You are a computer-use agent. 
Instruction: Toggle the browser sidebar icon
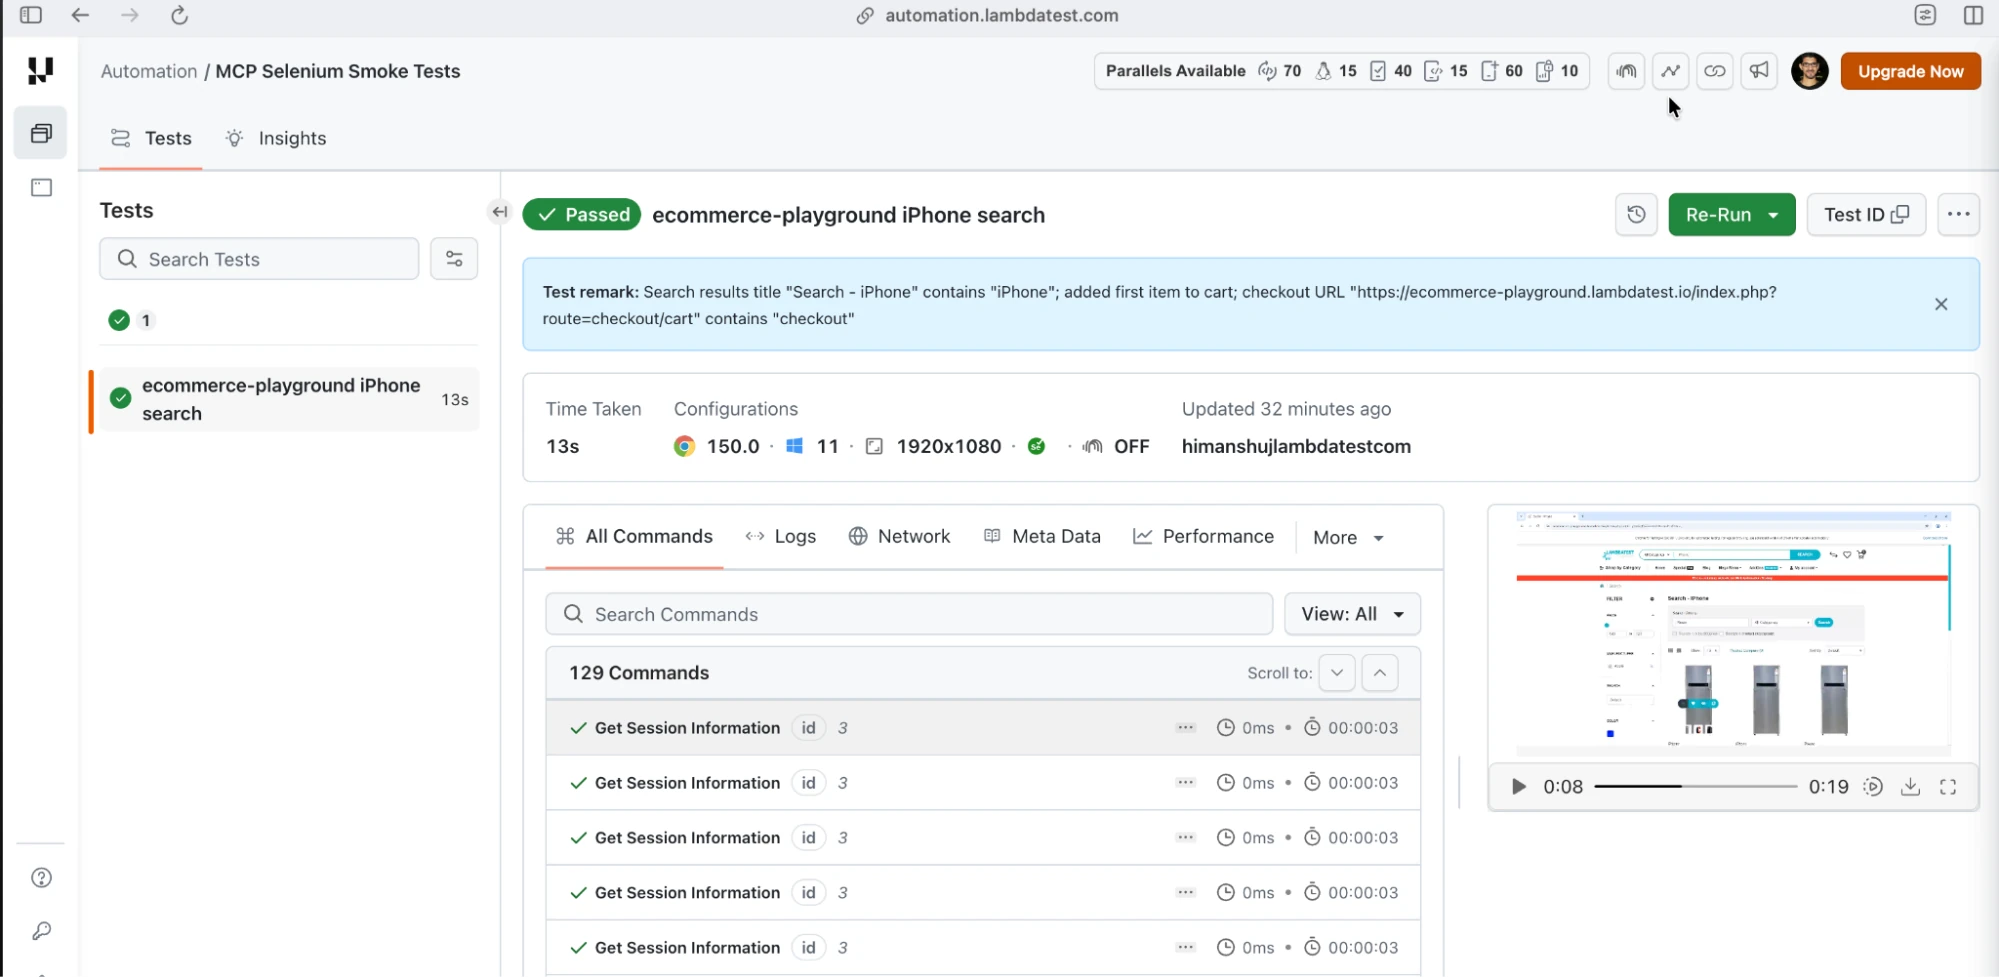[31, 15]
